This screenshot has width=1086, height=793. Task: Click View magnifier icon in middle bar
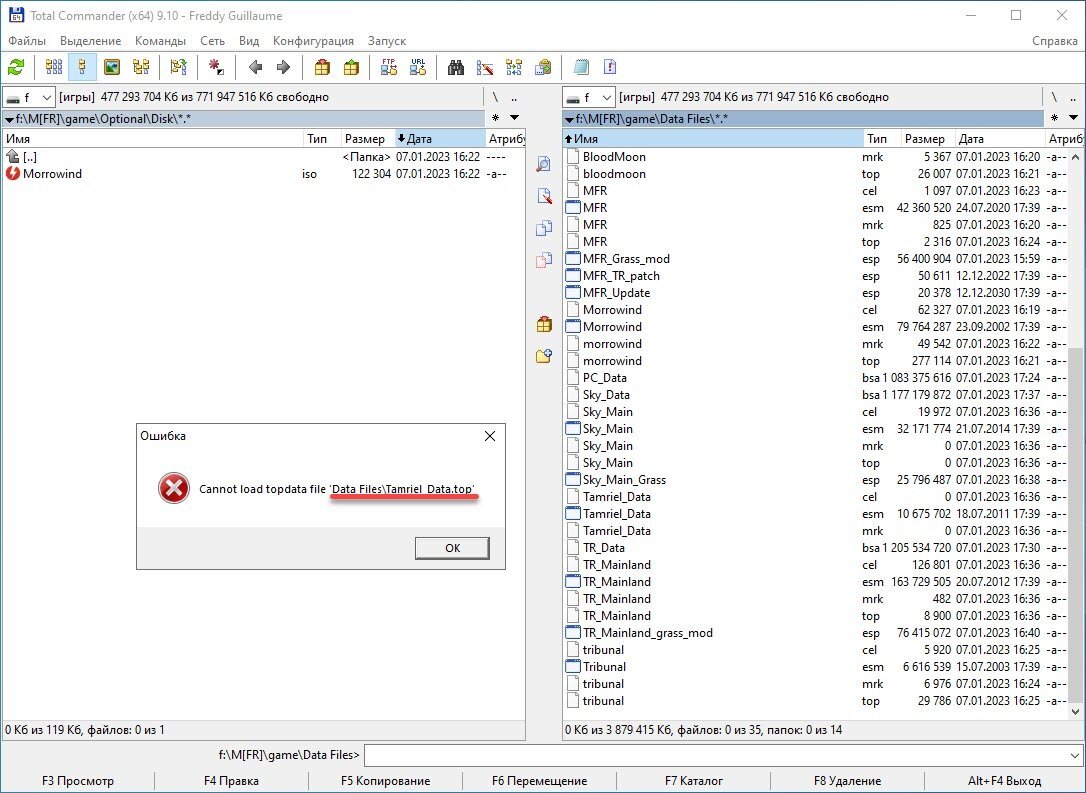pos(544,164)
